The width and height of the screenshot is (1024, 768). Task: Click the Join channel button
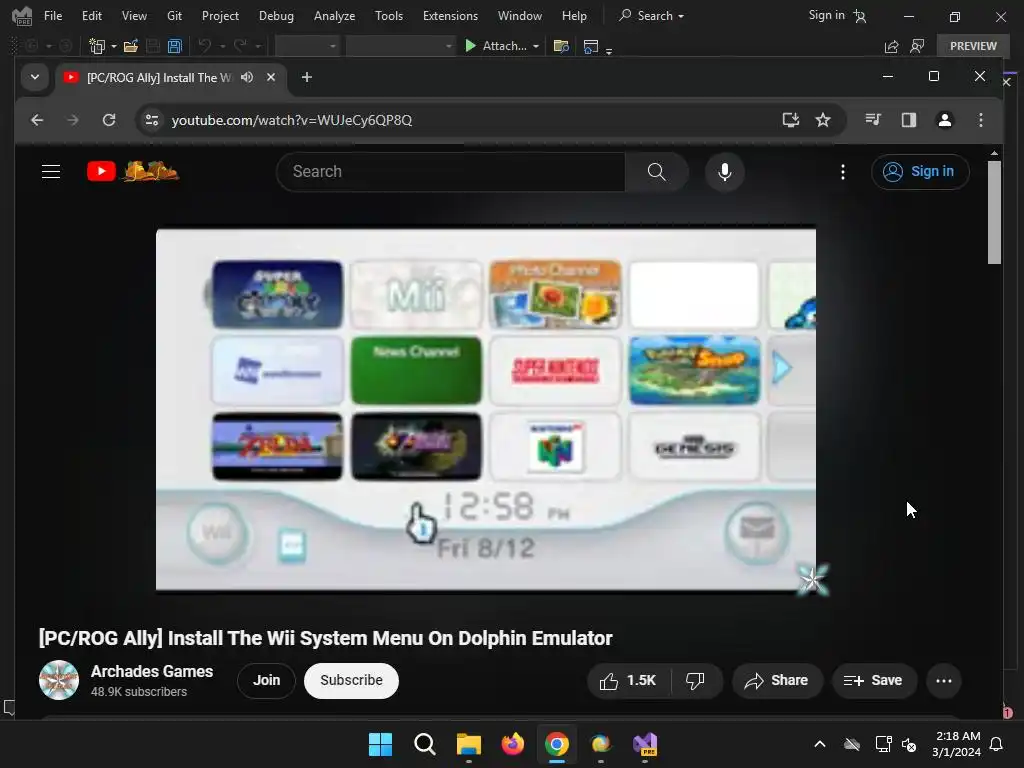click(x=266, y=680)
